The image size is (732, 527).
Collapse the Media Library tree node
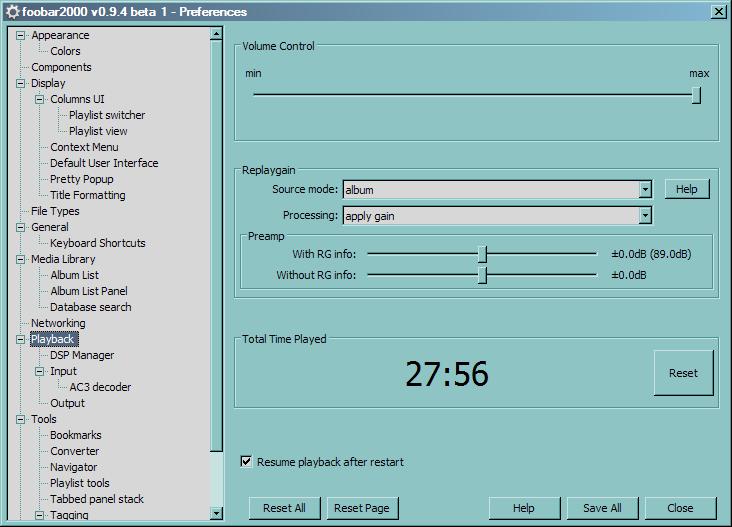(20, 259)
